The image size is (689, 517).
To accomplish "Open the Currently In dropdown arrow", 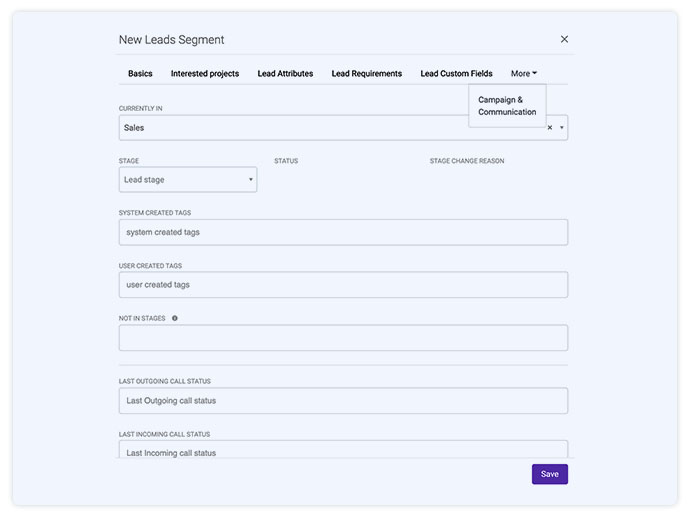I will point(562,128).
